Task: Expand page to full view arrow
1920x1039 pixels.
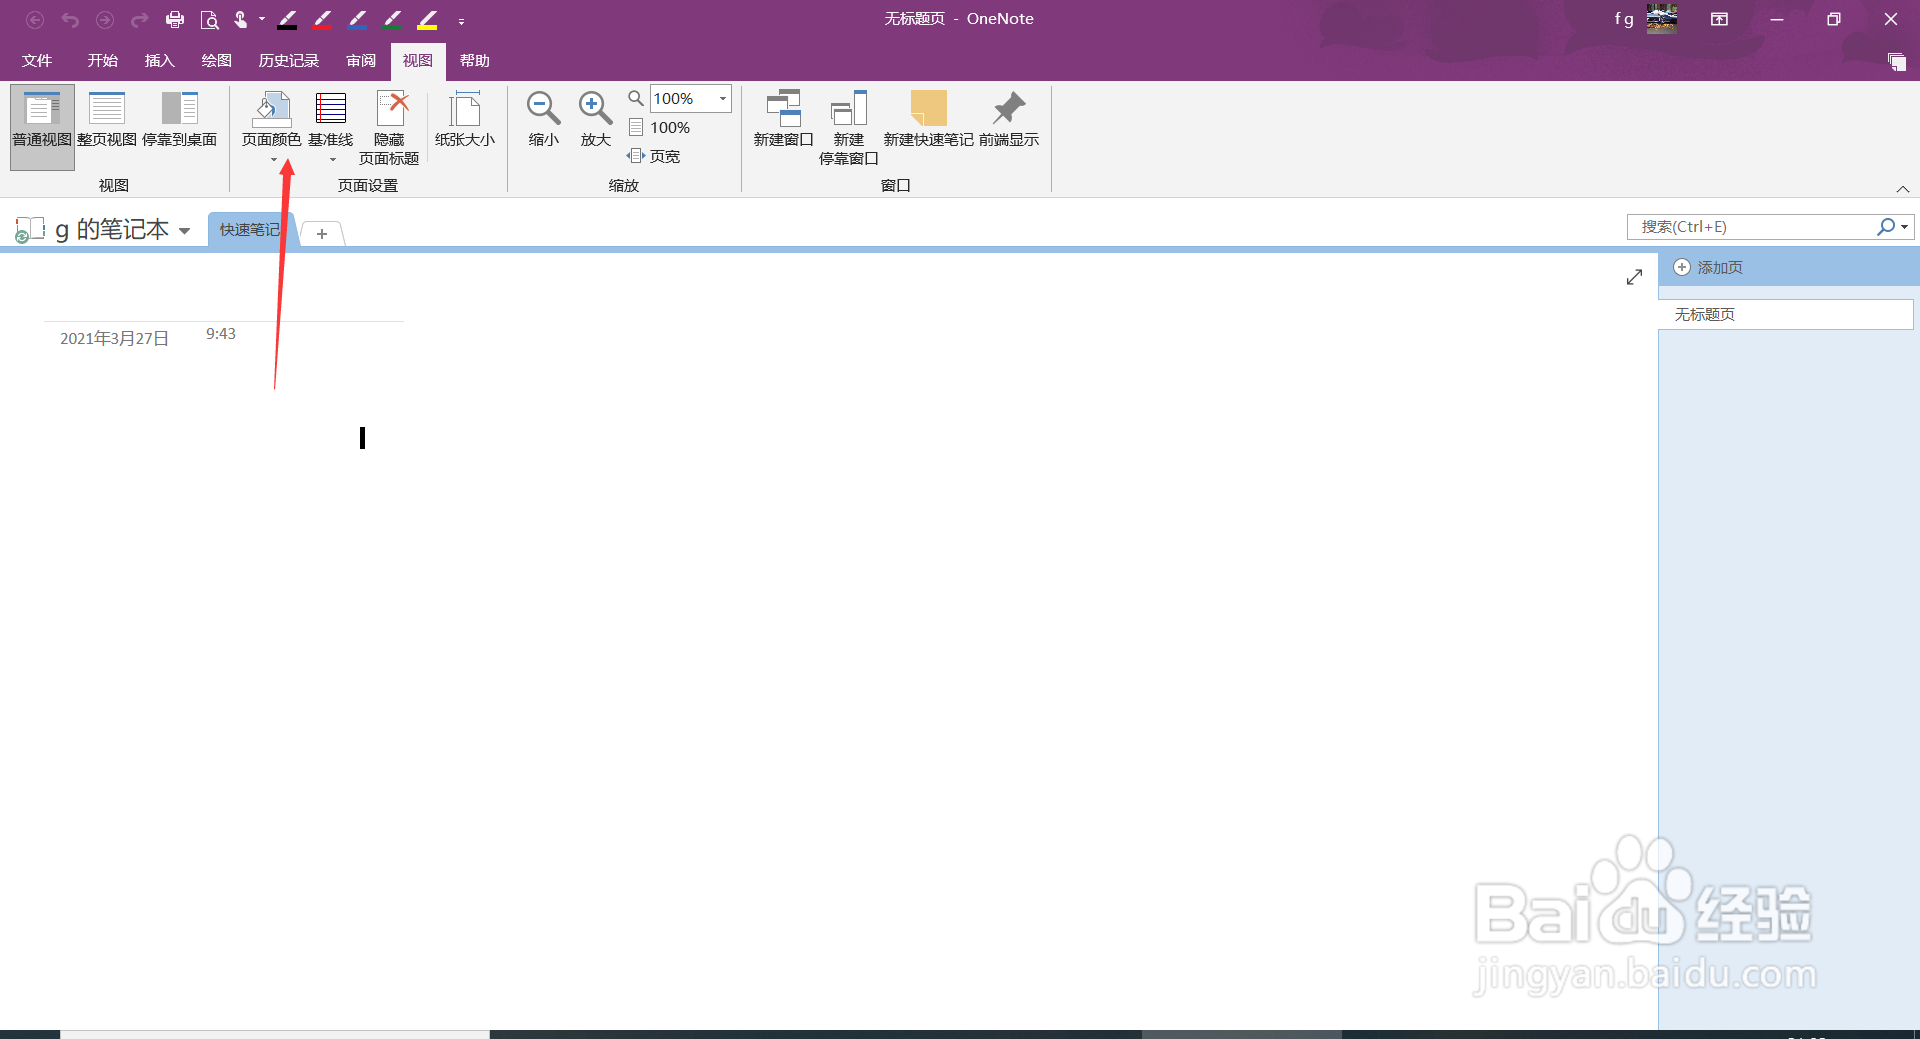Action: [1634, 277]
